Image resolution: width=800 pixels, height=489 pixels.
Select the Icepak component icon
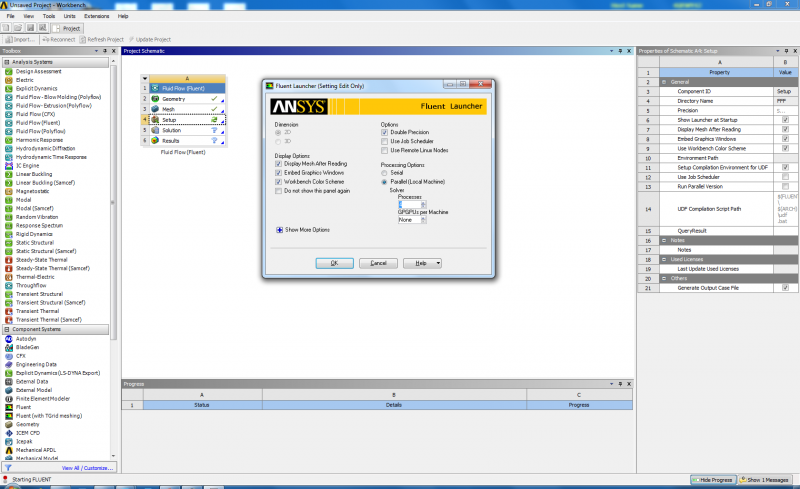pyautogui.click(x=9, y=442)
